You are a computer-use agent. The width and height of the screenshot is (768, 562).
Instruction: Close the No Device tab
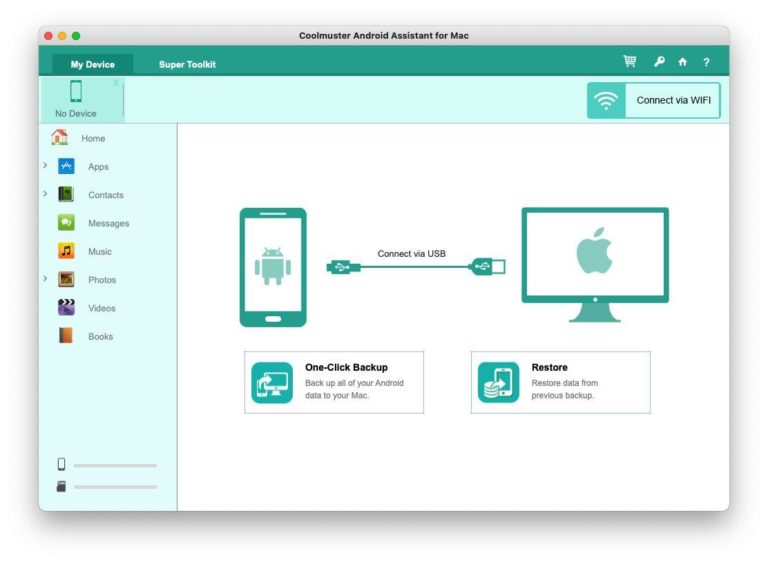[x=116, y=83]
